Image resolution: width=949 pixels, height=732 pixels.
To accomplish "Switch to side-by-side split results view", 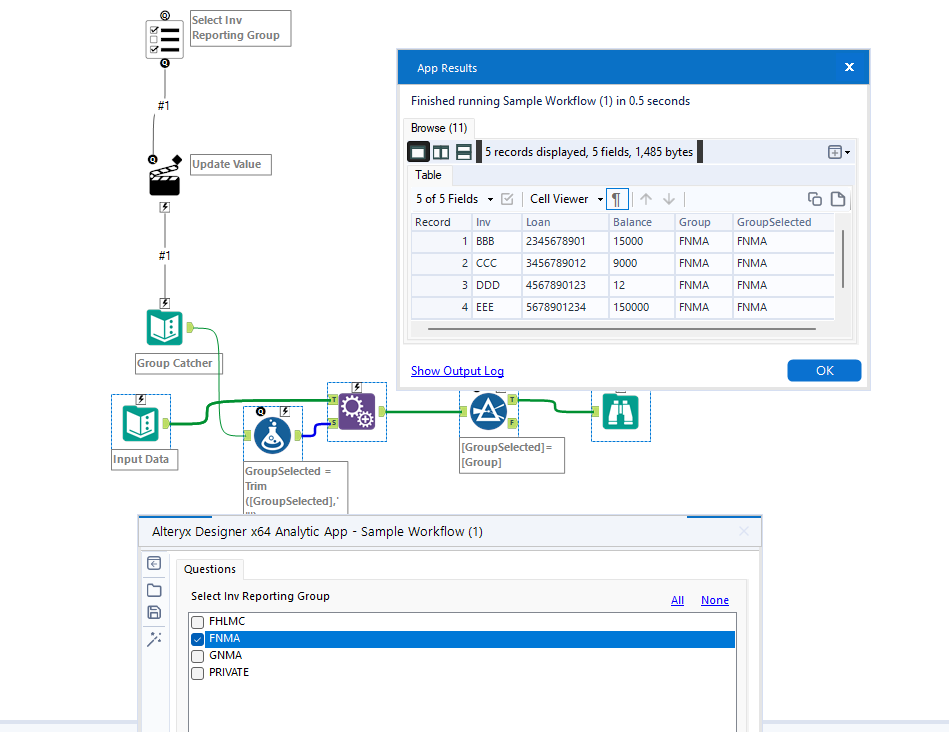I will coord(441,152).
